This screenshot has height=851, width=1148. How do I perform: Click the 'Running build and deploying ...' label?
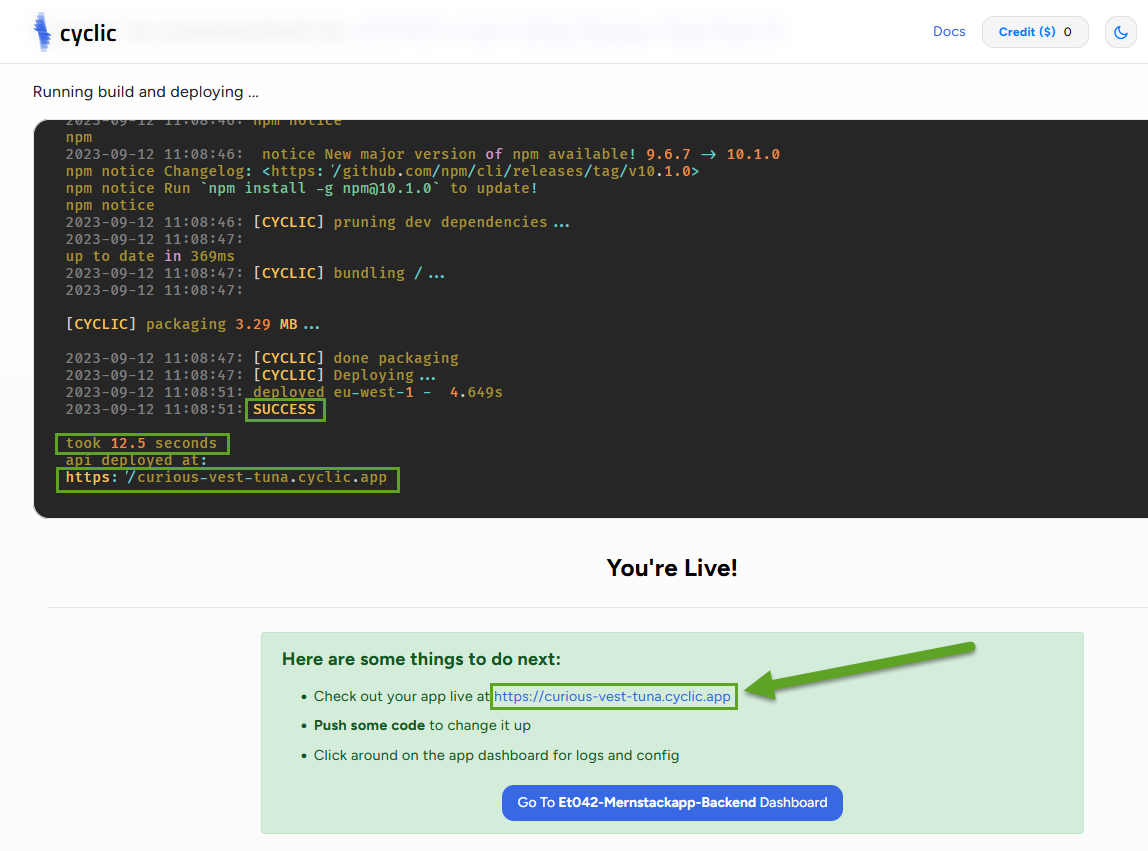(x=146, y=92)
